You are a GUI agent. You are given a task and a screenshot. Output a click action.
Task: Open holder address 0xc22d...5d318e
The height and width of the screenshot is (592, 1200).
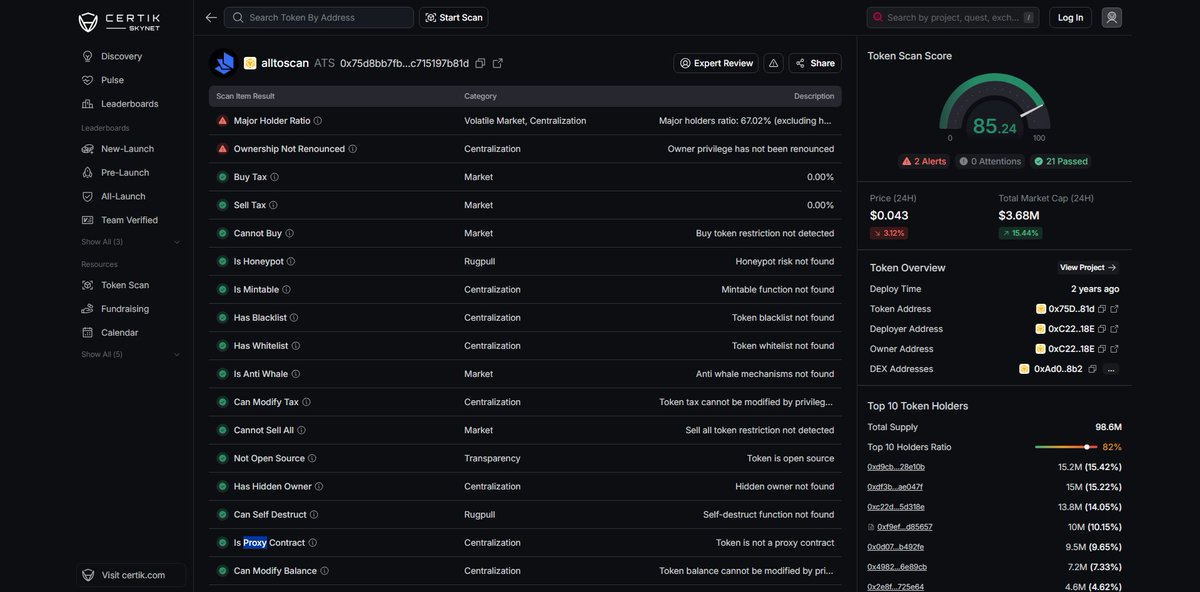[896, 507]
